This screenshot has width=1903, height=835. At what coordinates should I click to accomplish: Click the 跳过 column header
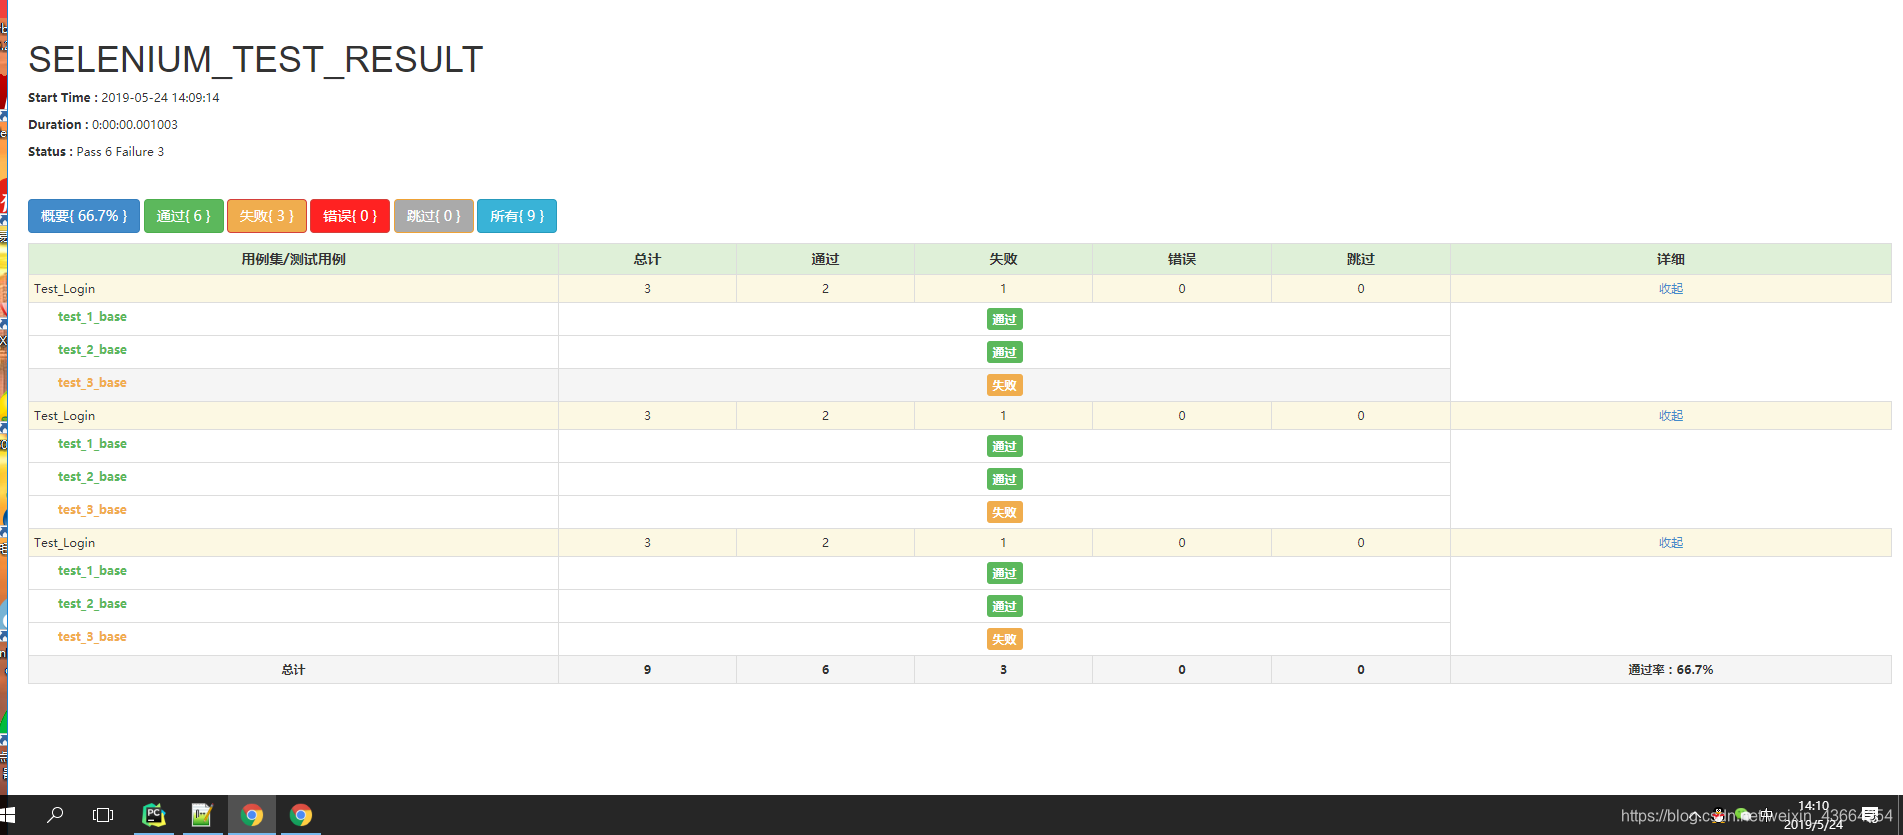(x=1361, y=259)
